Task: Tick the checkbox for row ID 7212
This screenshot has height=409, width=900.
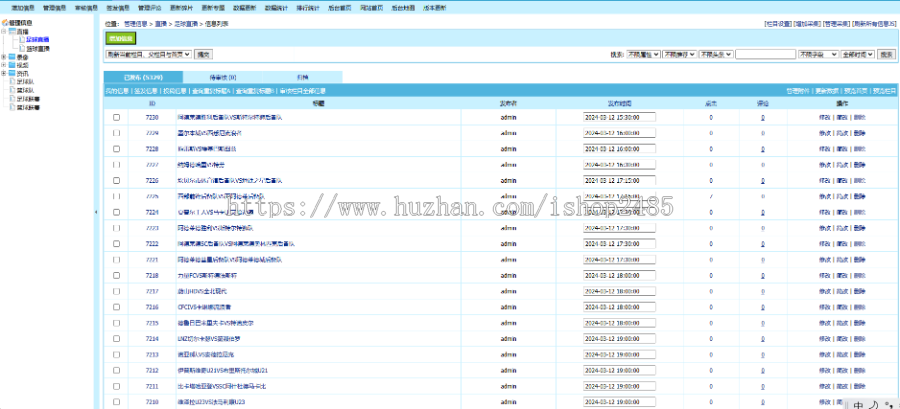Action: coord(117,370)
